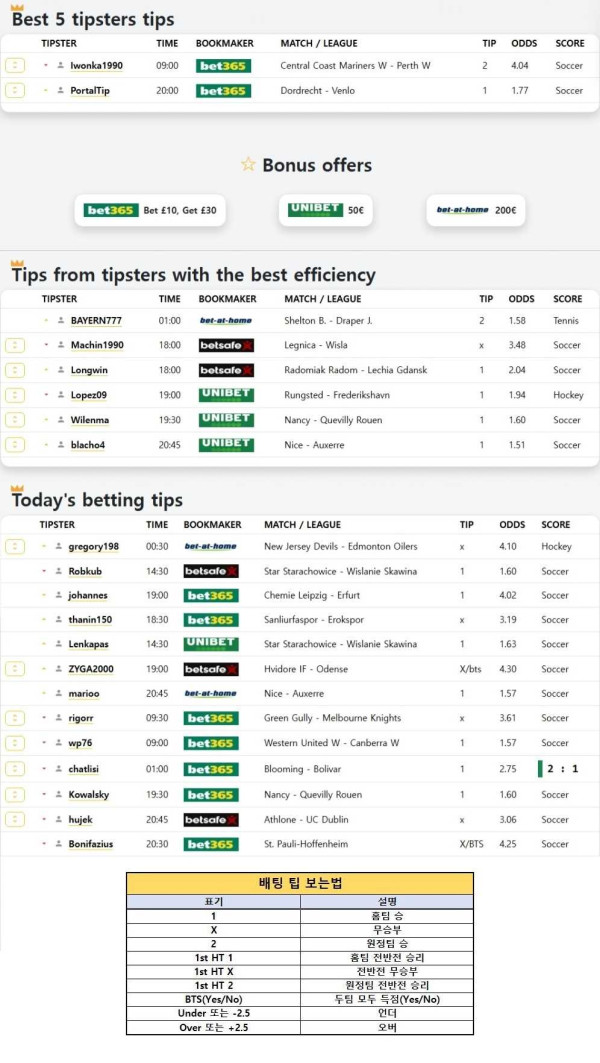Click the Unibet logo in Lopez09's row
This screenshot has height=1063, width=600.
(x=226, y=395)
